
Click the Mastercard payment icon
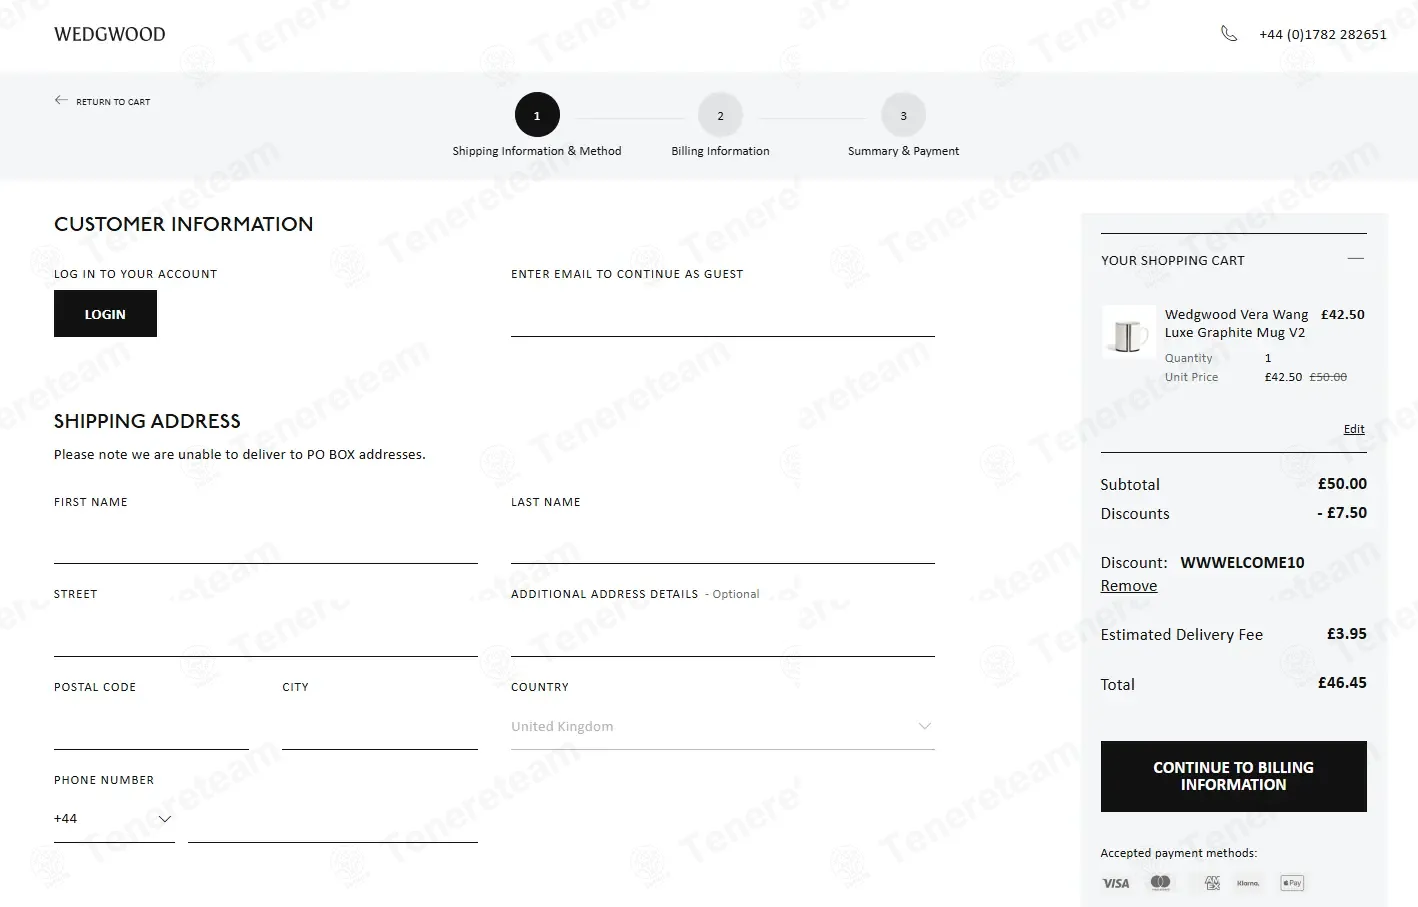pyautogui.click(x=1161, y=883)
